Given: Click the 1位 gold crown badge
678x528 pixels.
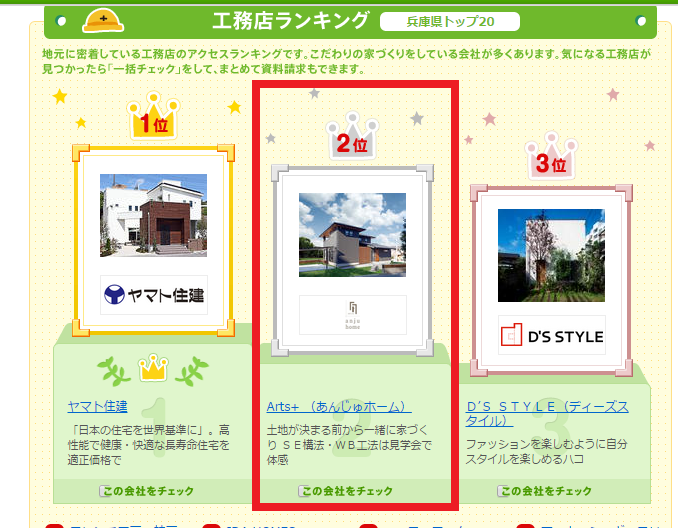Looking at the screenshot, I should point(154,115).
